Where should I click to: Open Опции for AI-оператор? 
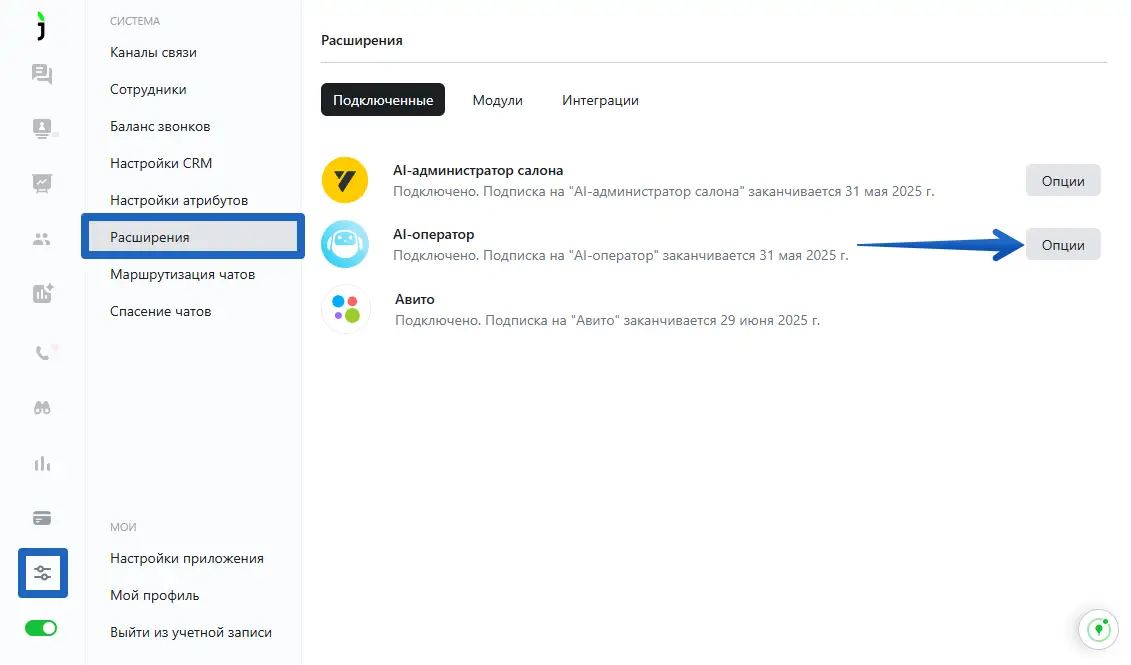tap(1063, 245)
